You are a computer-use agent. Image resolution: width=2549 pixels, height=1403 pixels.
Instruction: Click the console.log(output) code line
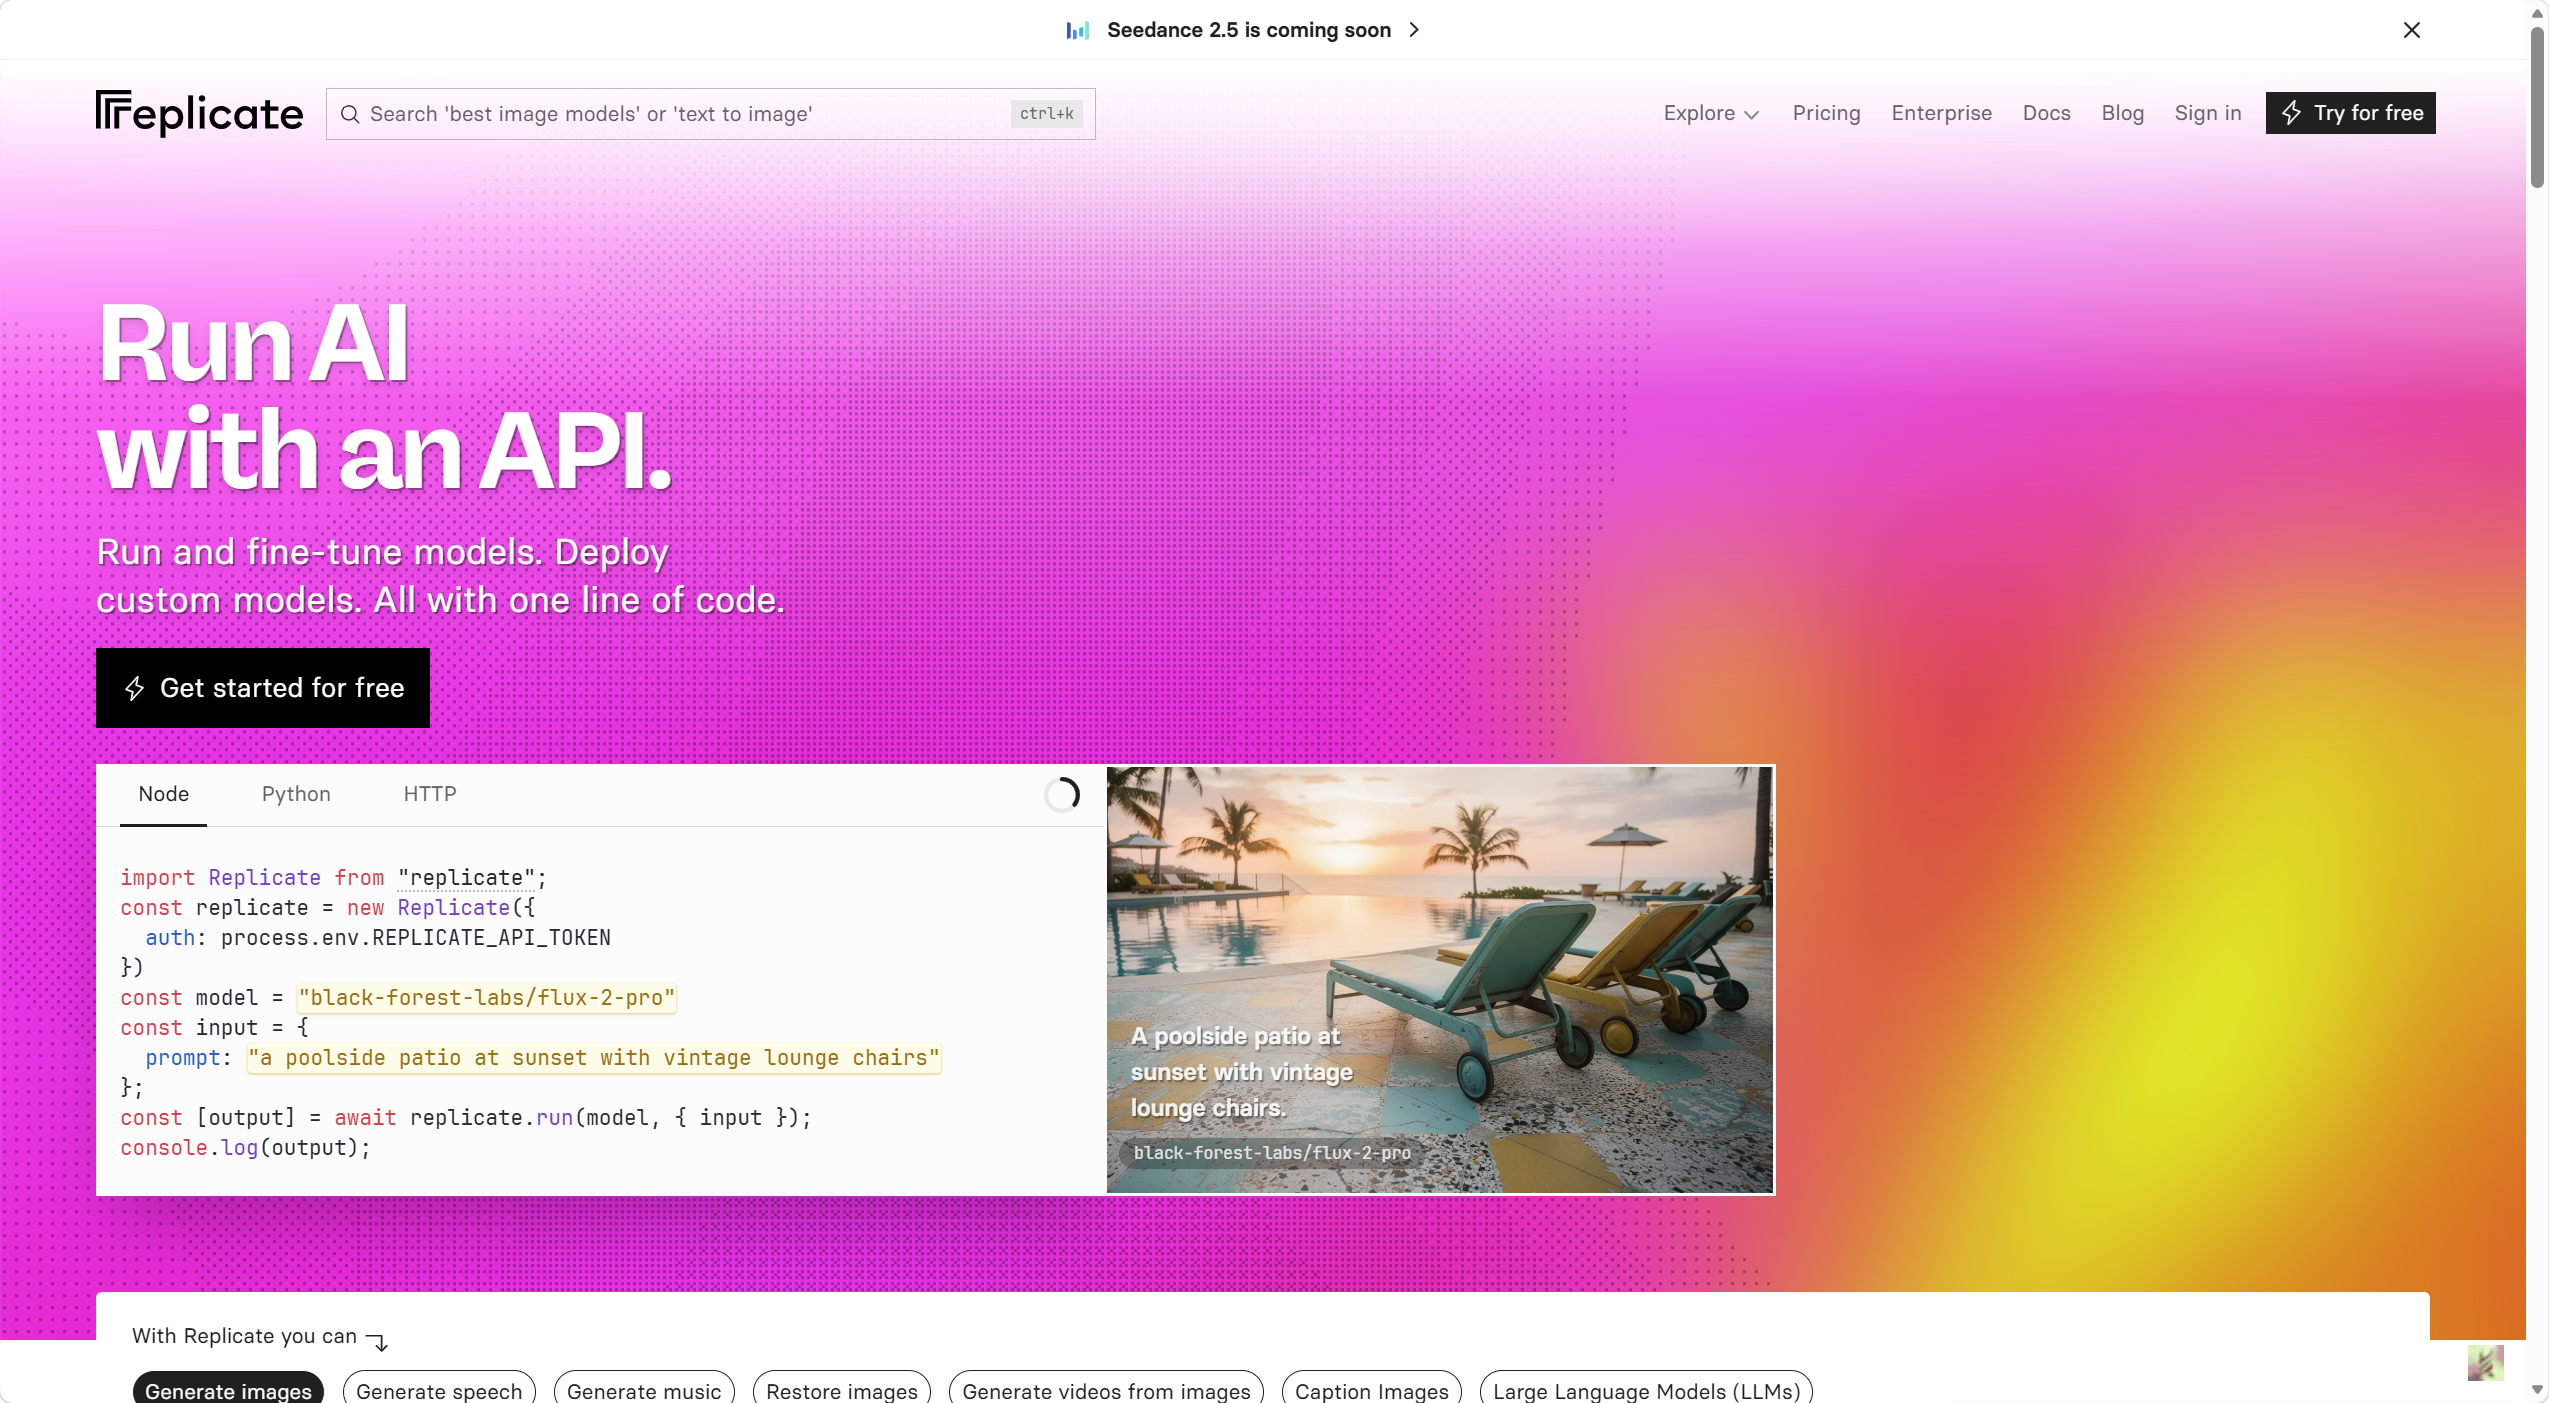[245, 1148]
